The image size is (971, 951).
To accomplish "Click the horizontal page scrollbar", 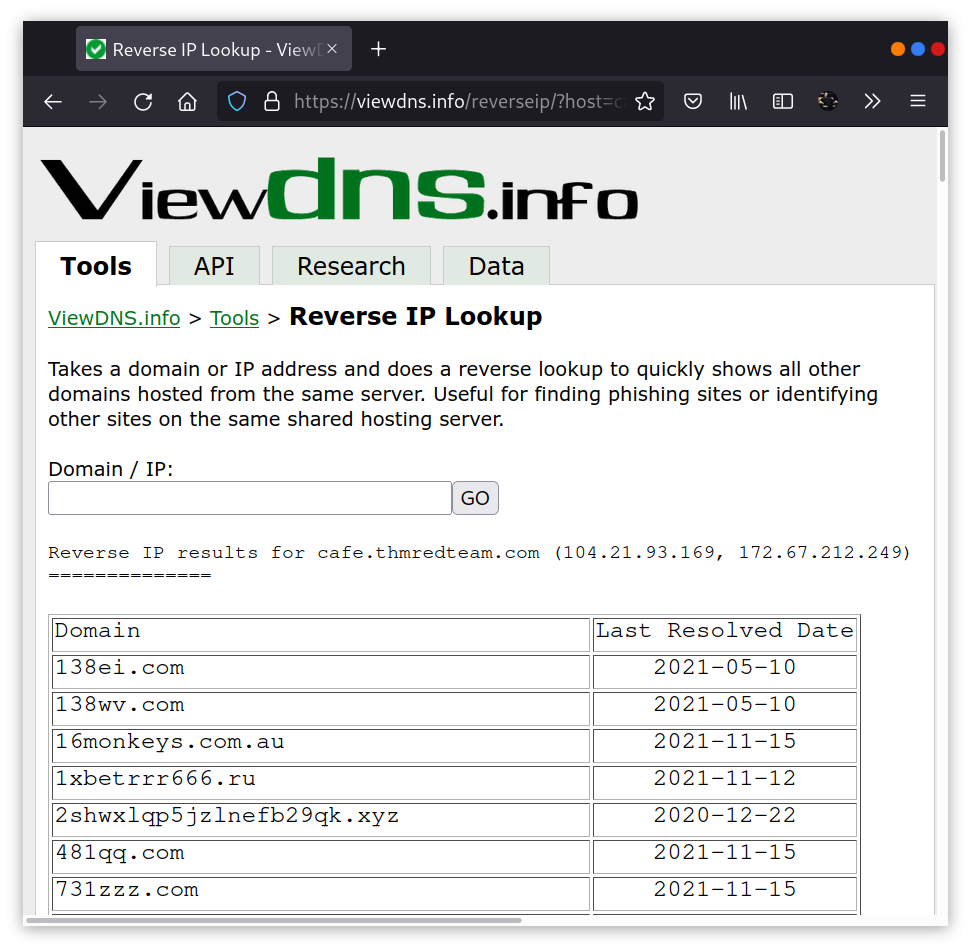I will [274, 921].
